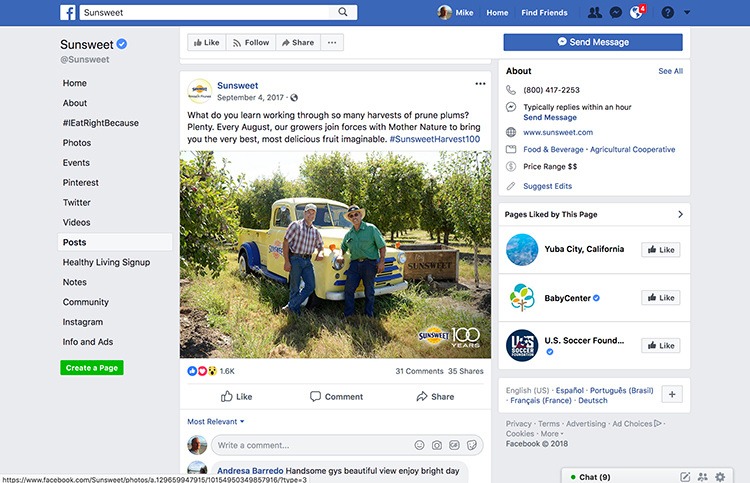
Task: Open the post's truck photo
Action: [x=335, y=254]
